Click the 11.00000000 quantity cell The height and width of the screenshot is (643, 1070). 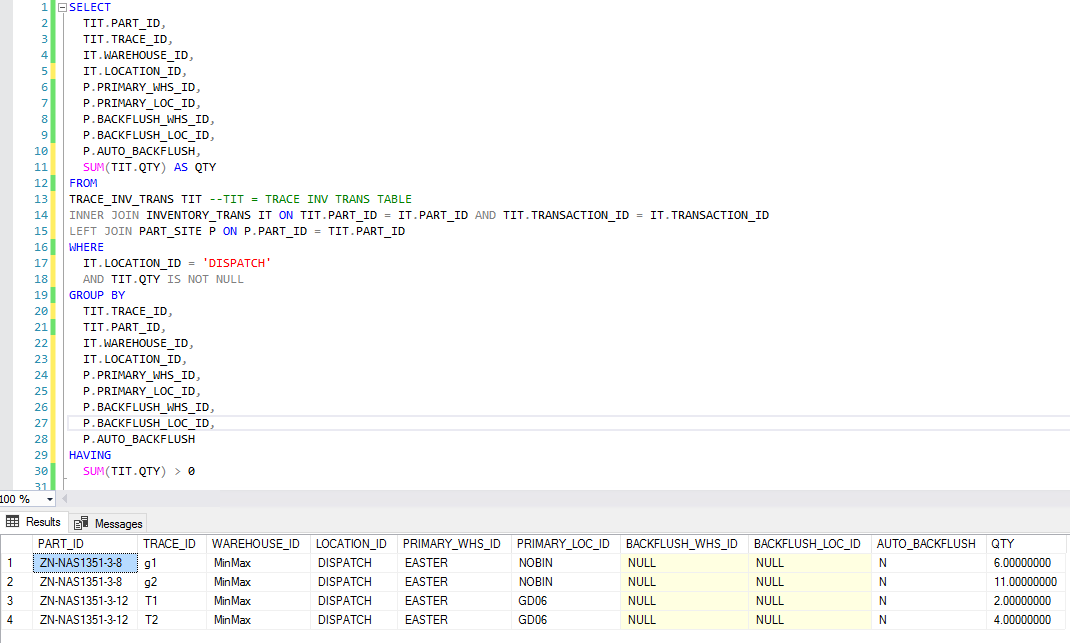1026,582
